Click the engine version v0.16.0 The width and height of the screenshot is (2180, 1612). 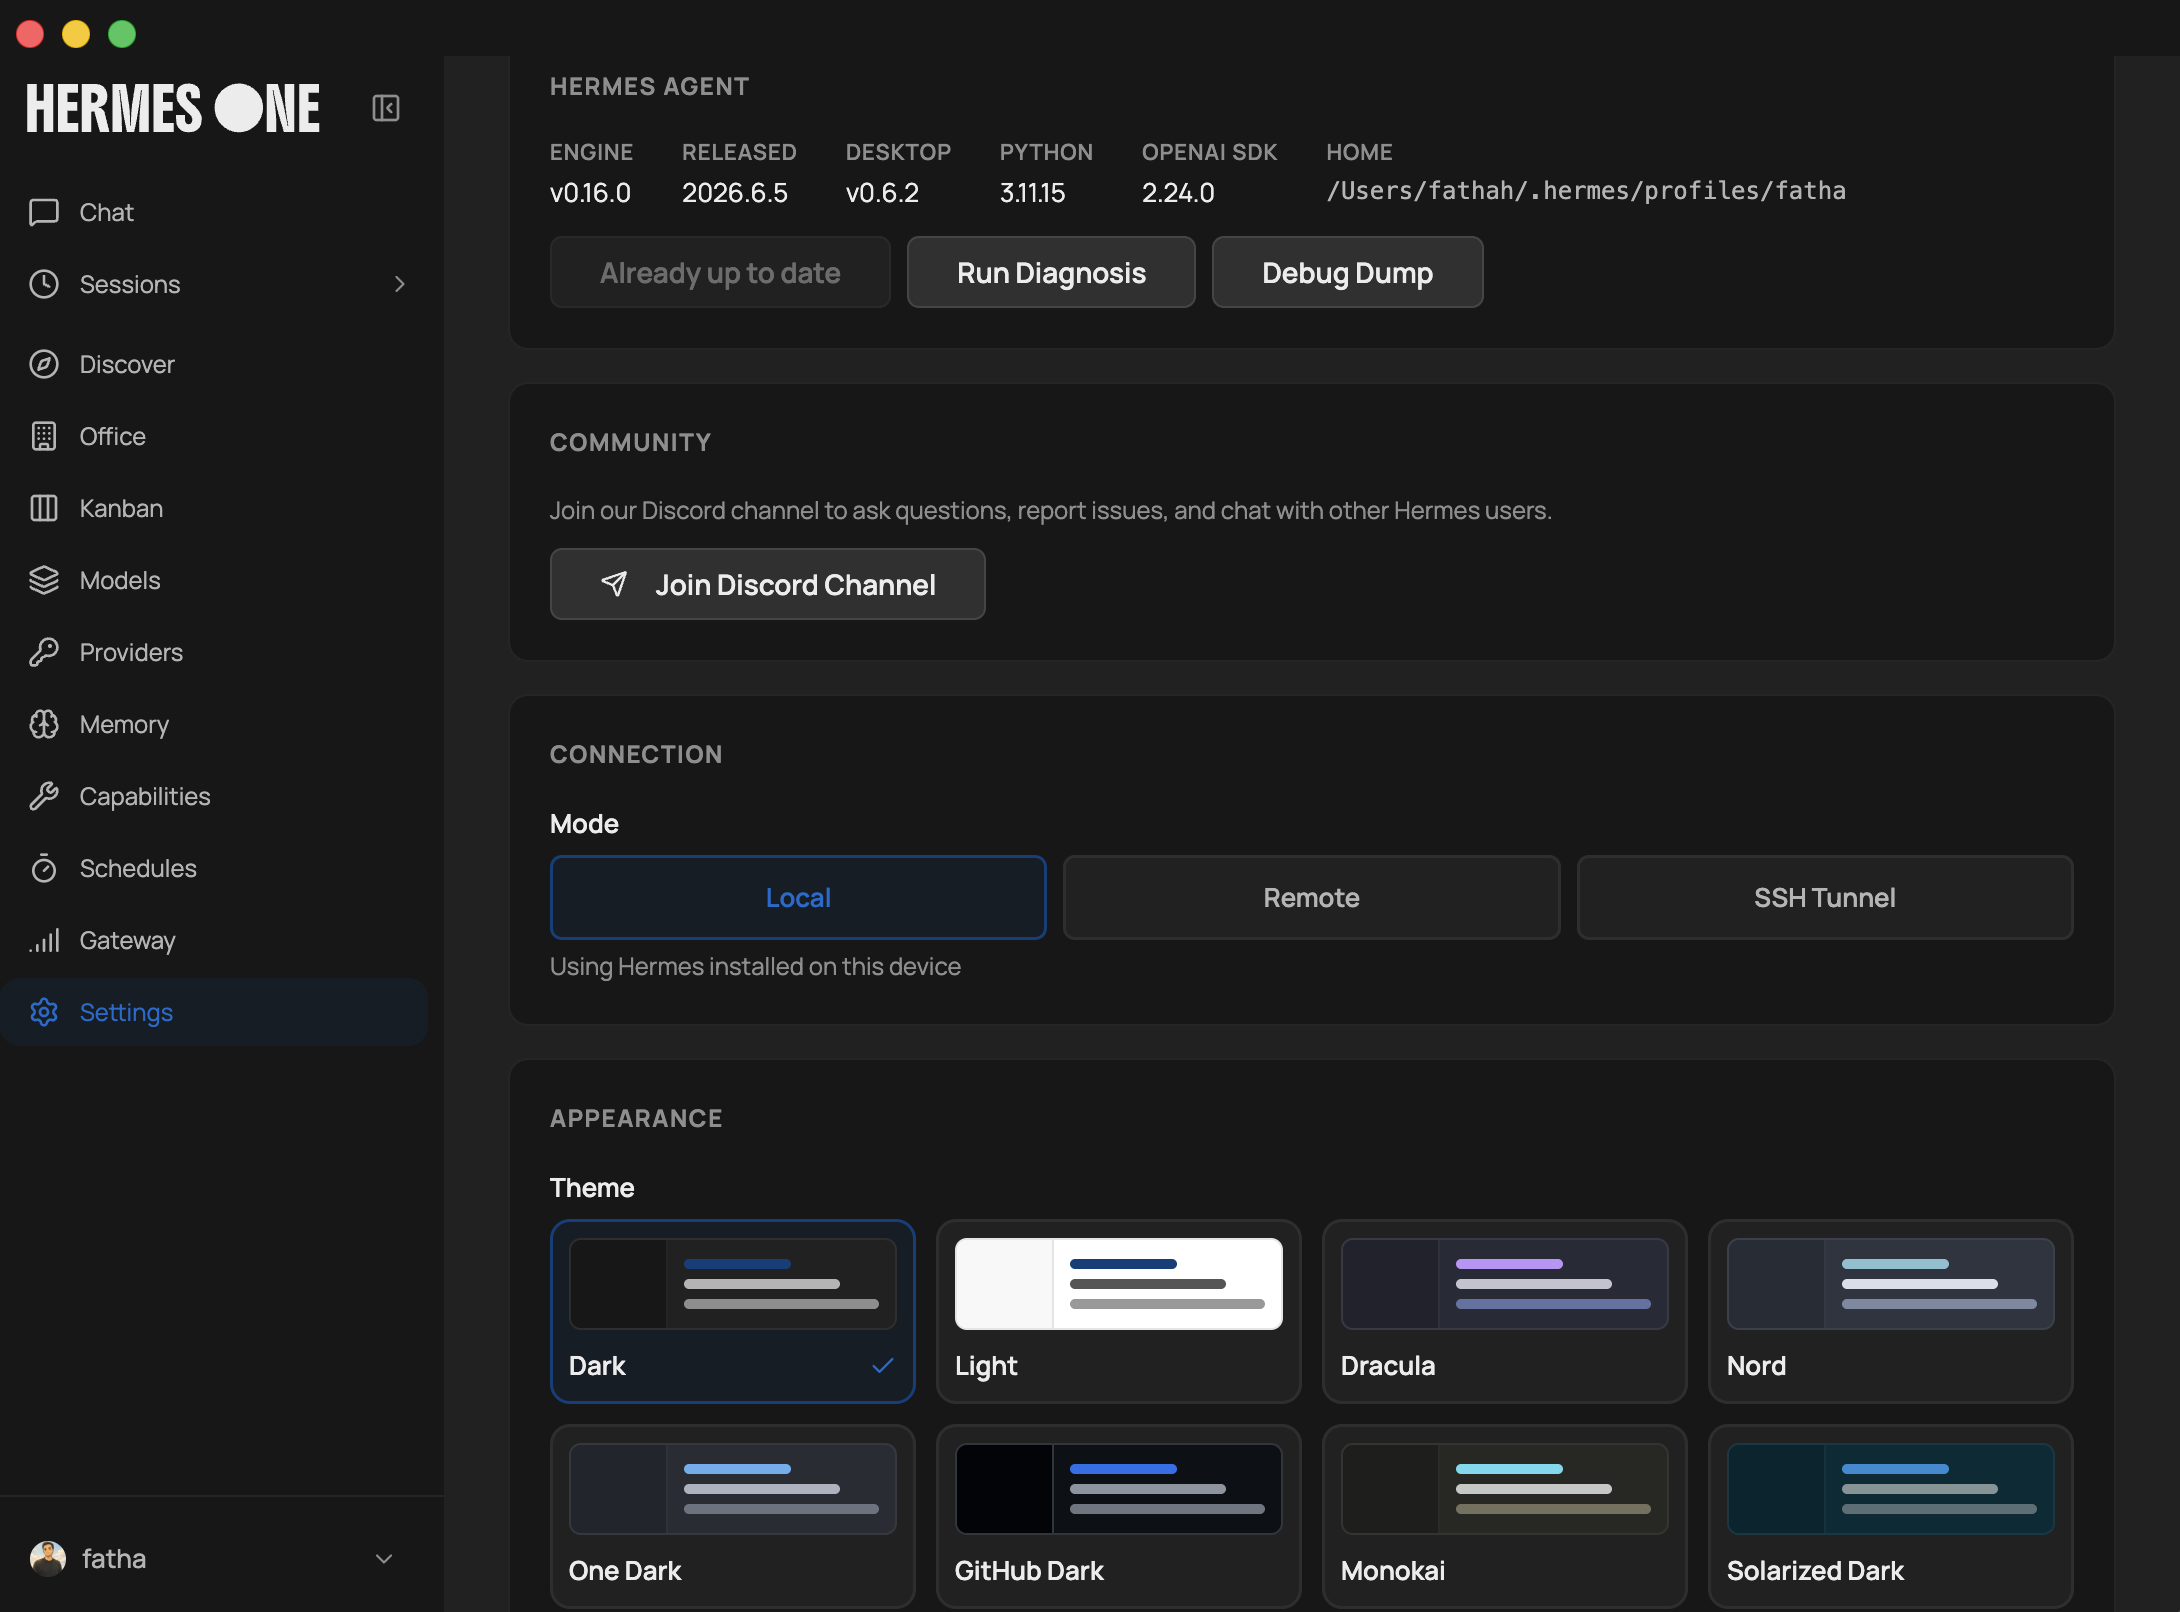[590, 192]
